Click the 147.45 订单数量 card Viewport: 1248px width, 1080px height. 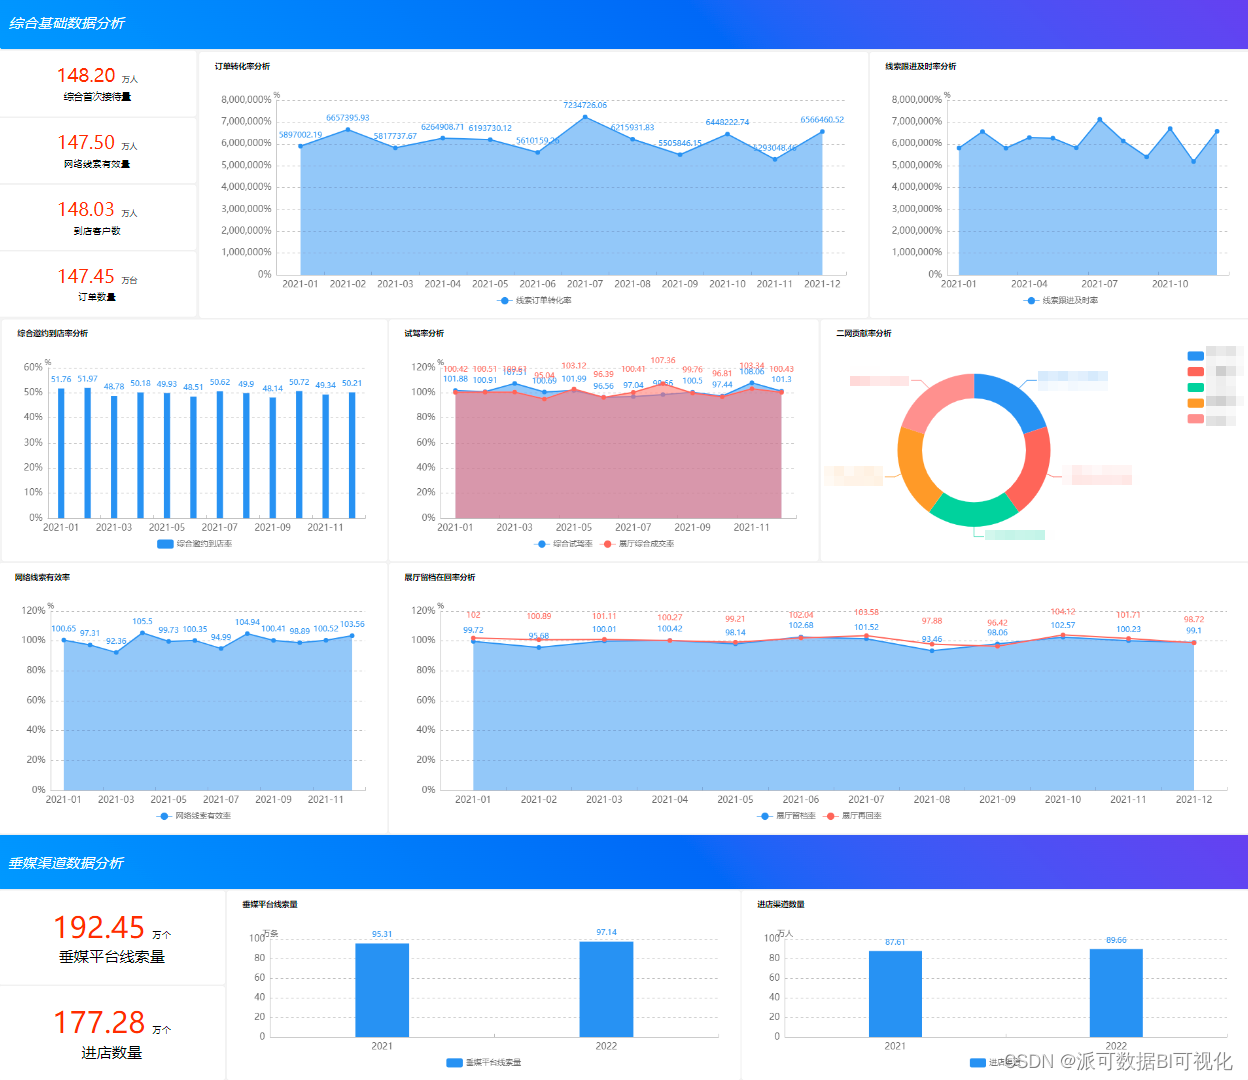(98, 284)
